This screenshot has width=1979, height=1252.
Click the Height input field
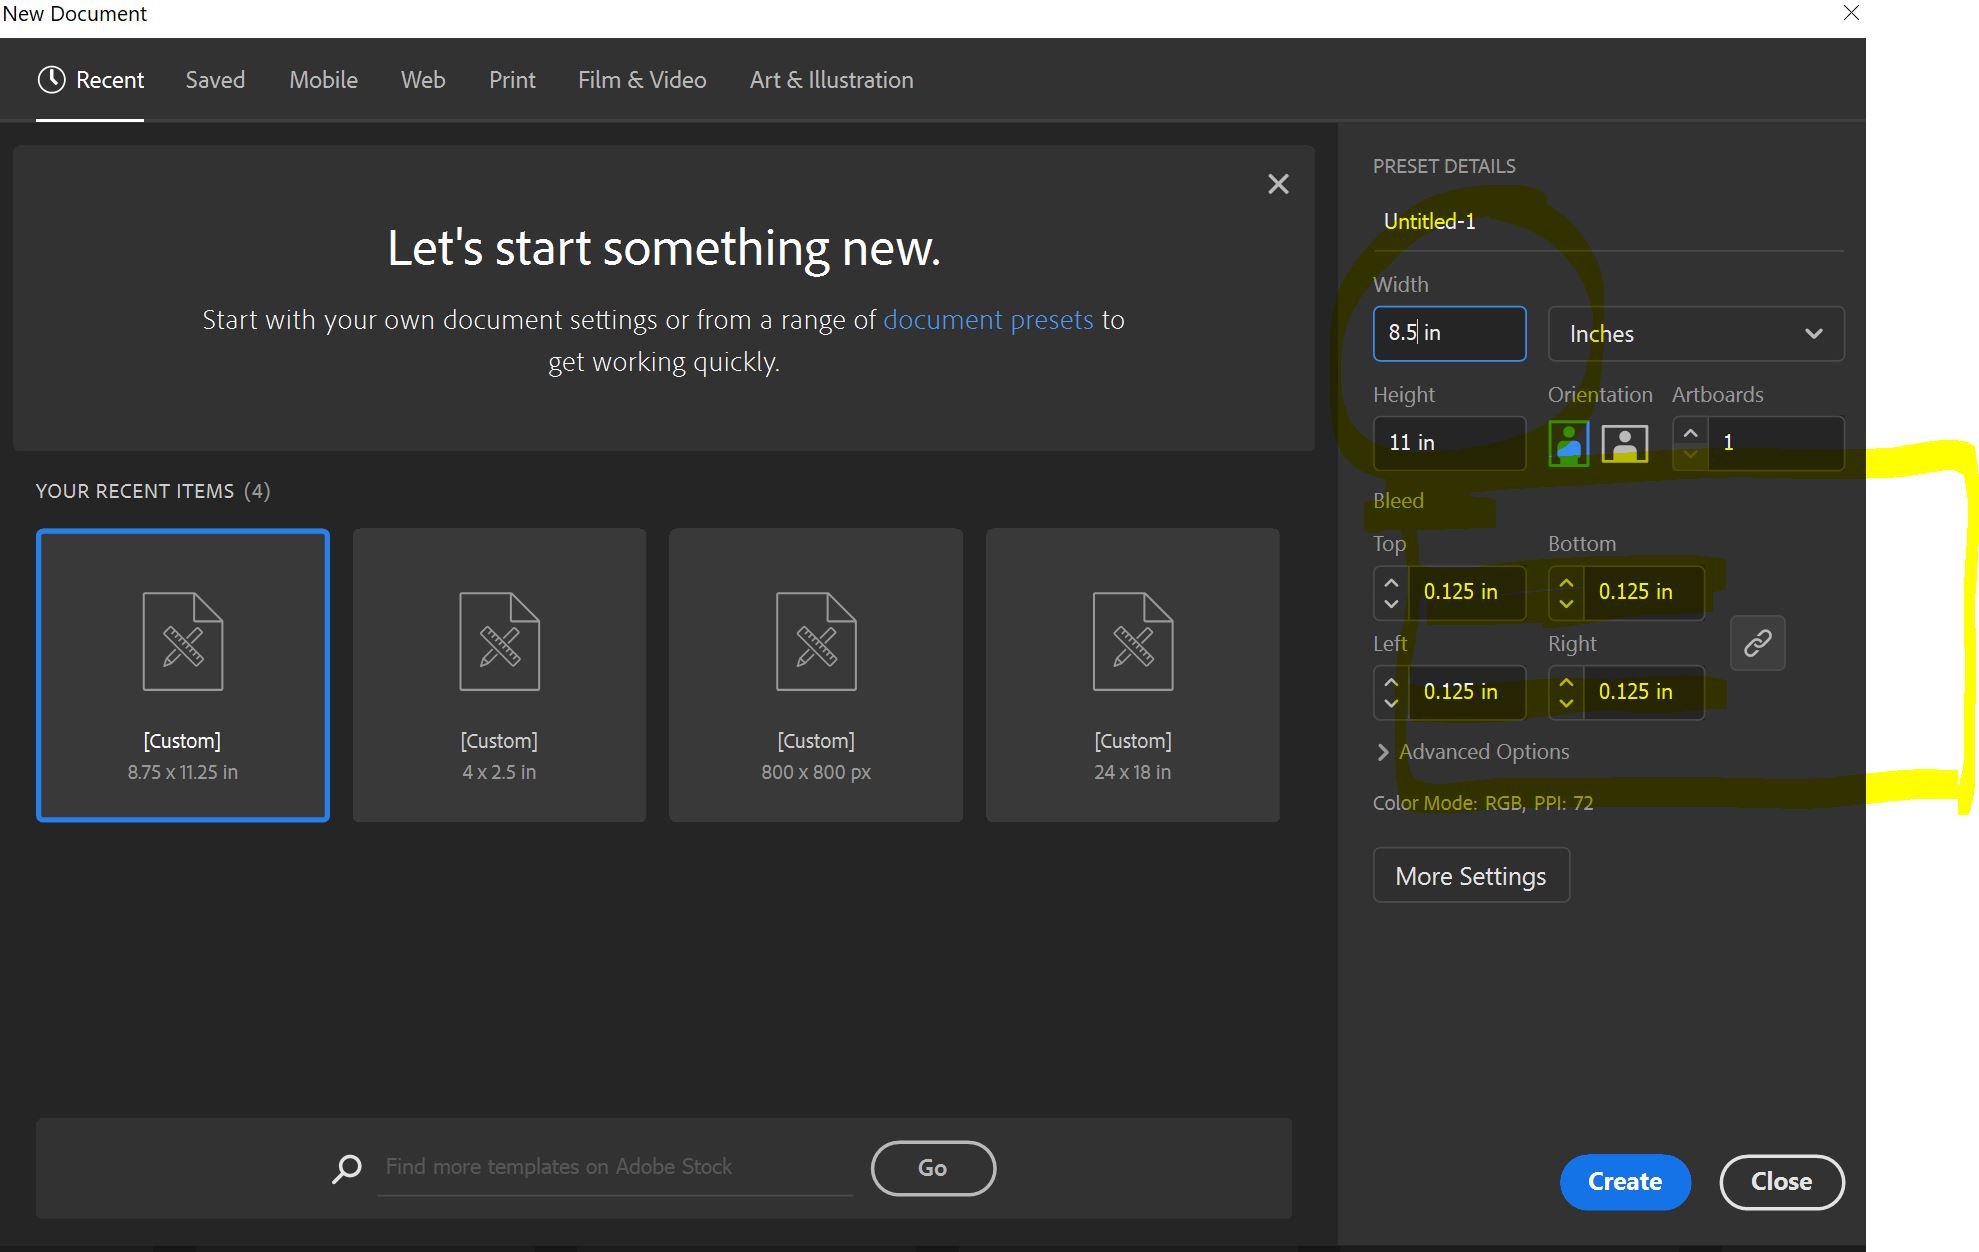coord(1449,443)
